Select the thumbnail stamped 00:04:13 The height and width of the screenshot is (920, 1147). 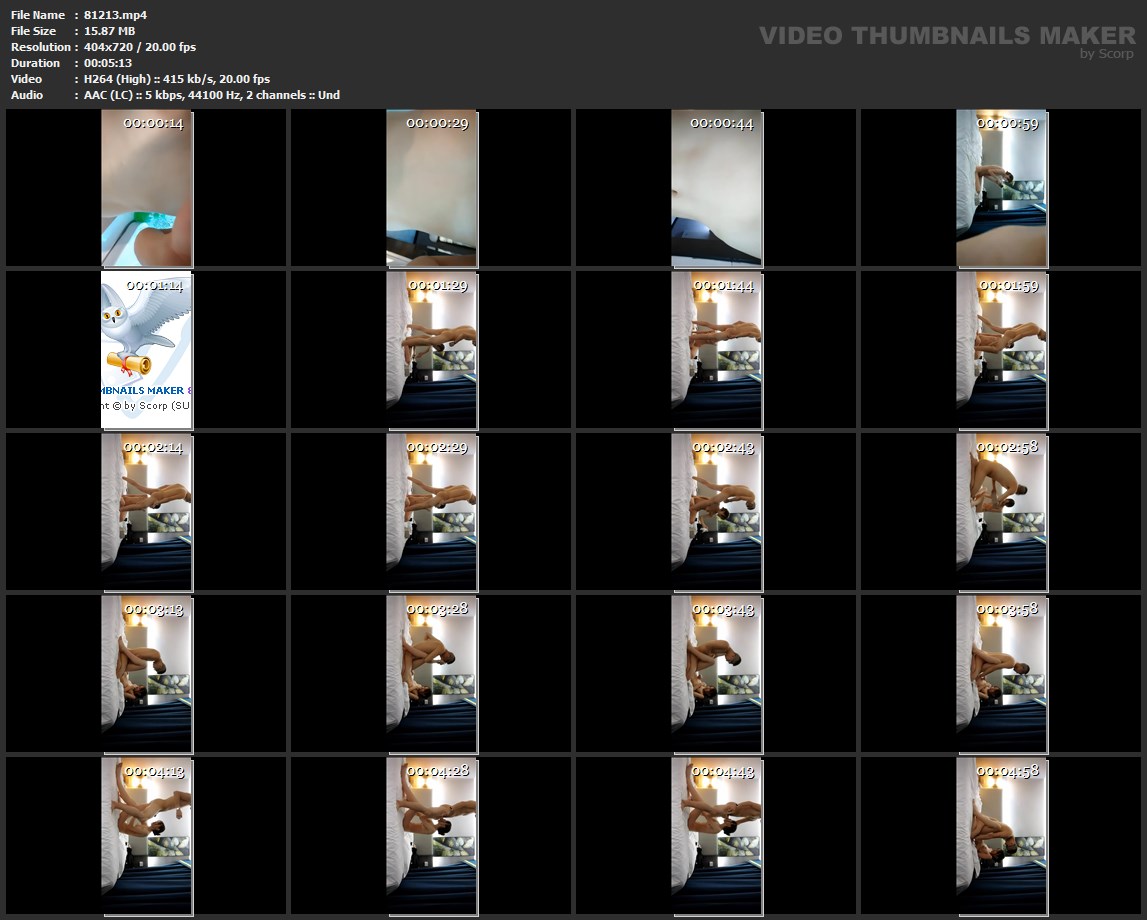146,836
